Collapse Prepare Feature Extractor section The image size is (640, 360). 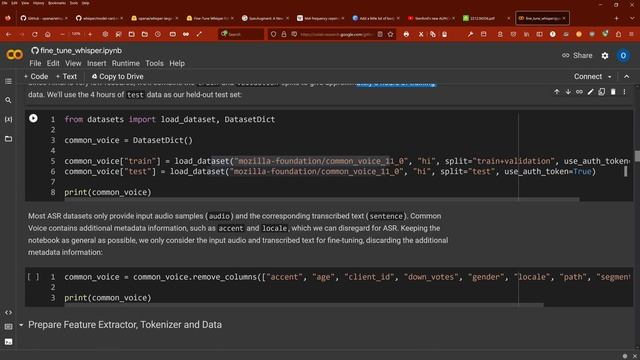pos(21,325)
